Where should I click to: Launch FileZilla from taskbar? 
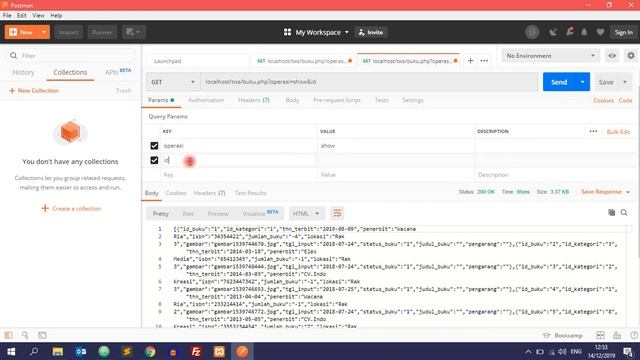point(196,351)
